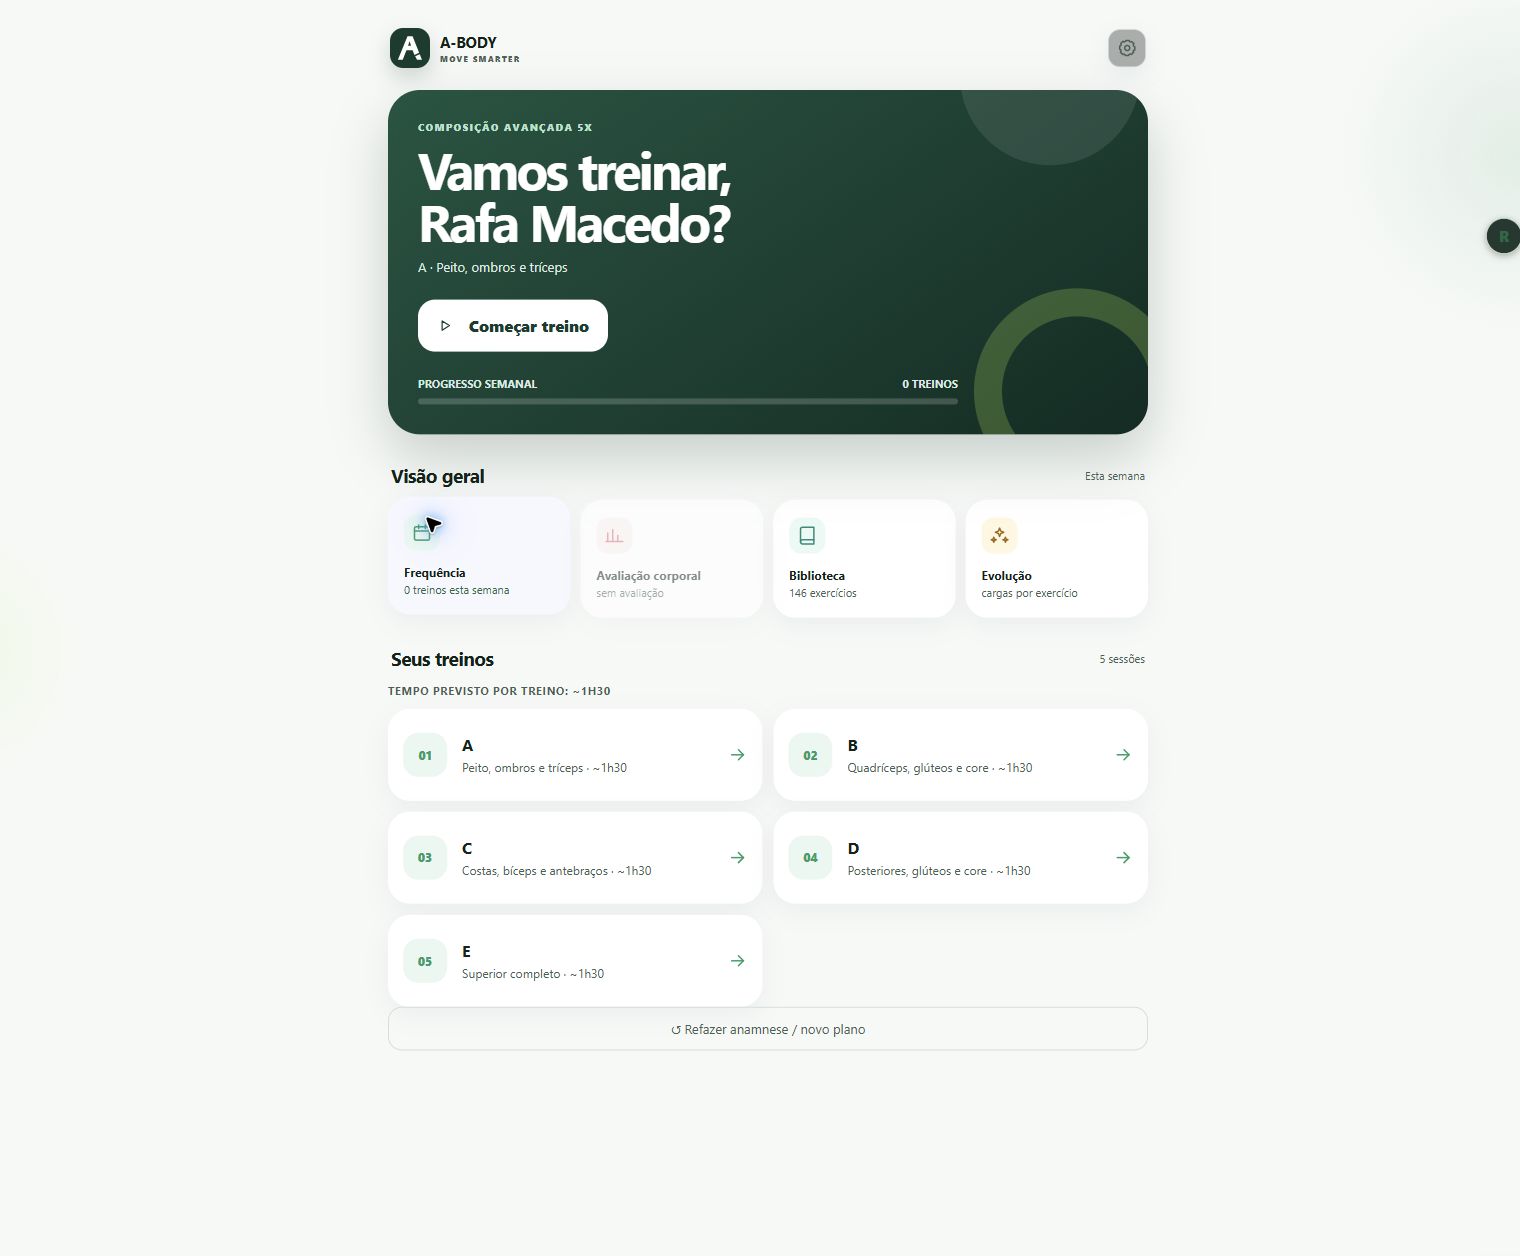Click 'Posteriores, glúteos e core · ~1h30' text
Viewport: 1520px width, 1256px height.
(939, 871)
